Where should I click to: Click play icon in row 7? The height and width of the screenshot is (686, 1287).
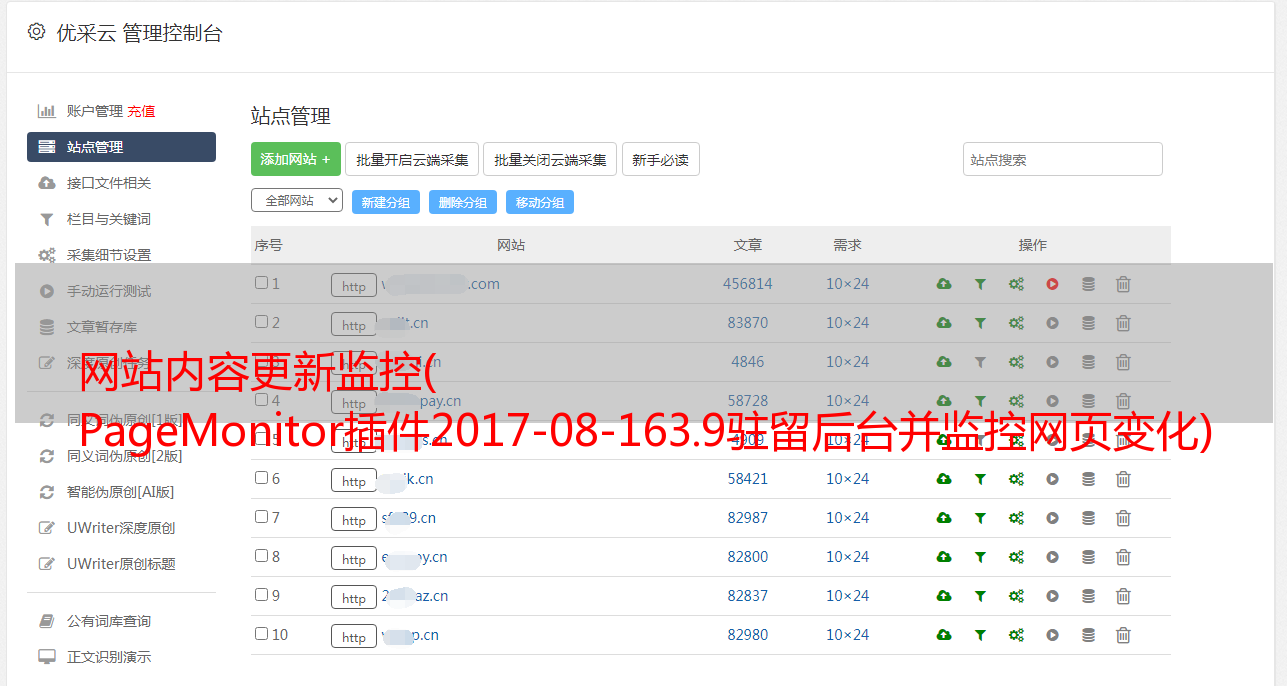[1052, 518]
